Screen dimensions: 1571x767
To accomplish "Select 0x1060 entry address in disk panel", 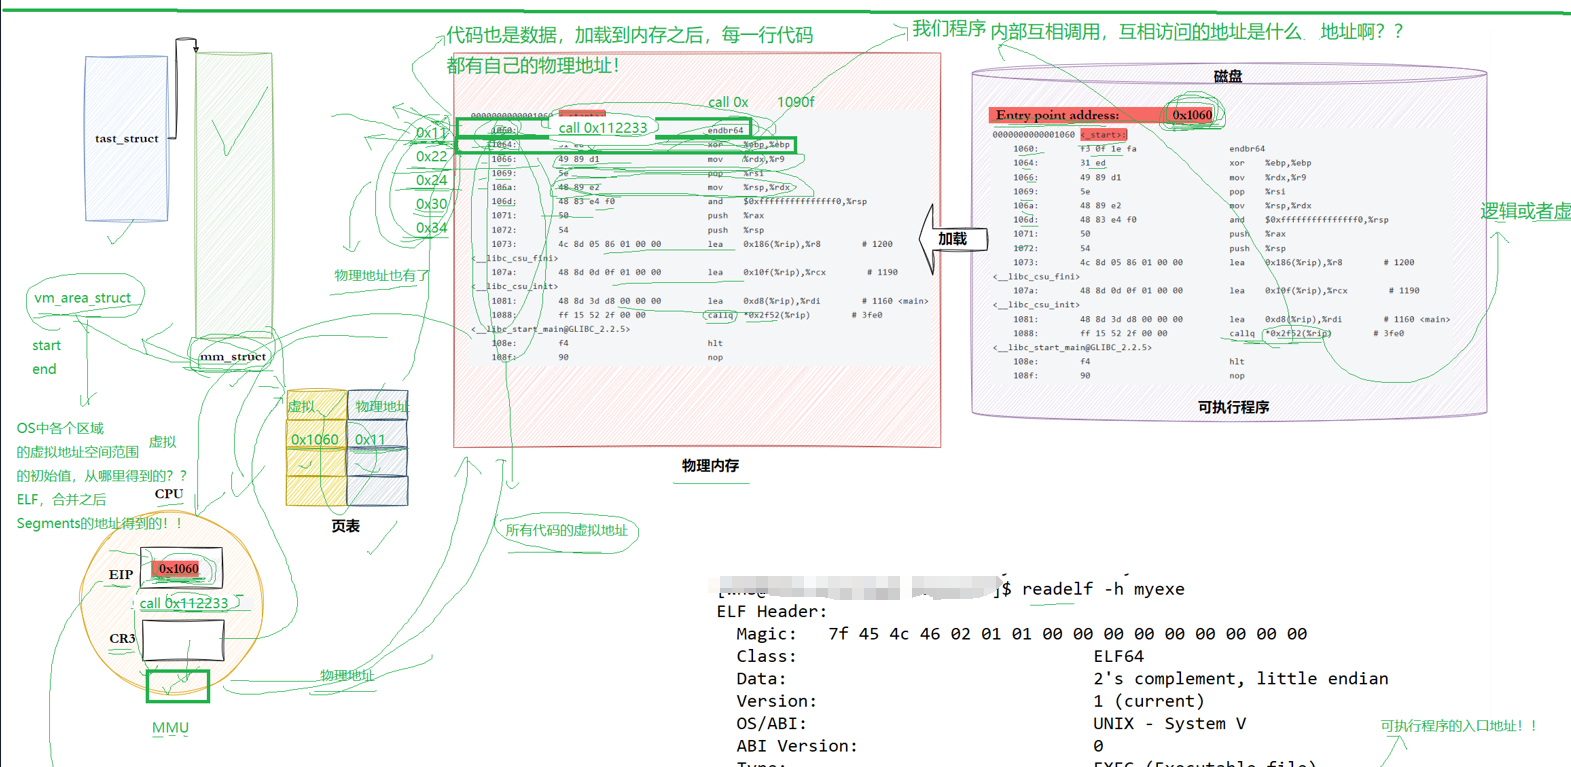I will pos(1192,115).
